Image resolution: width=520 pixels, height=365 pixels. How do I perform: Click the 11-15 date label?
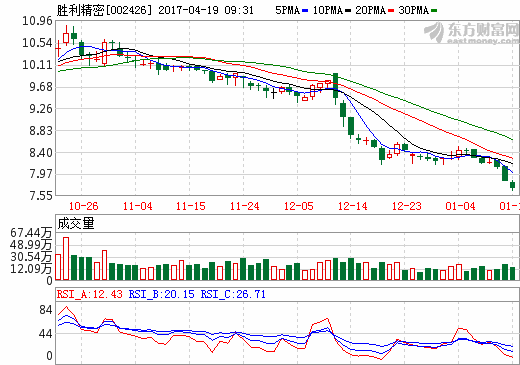tap(191, 206)
